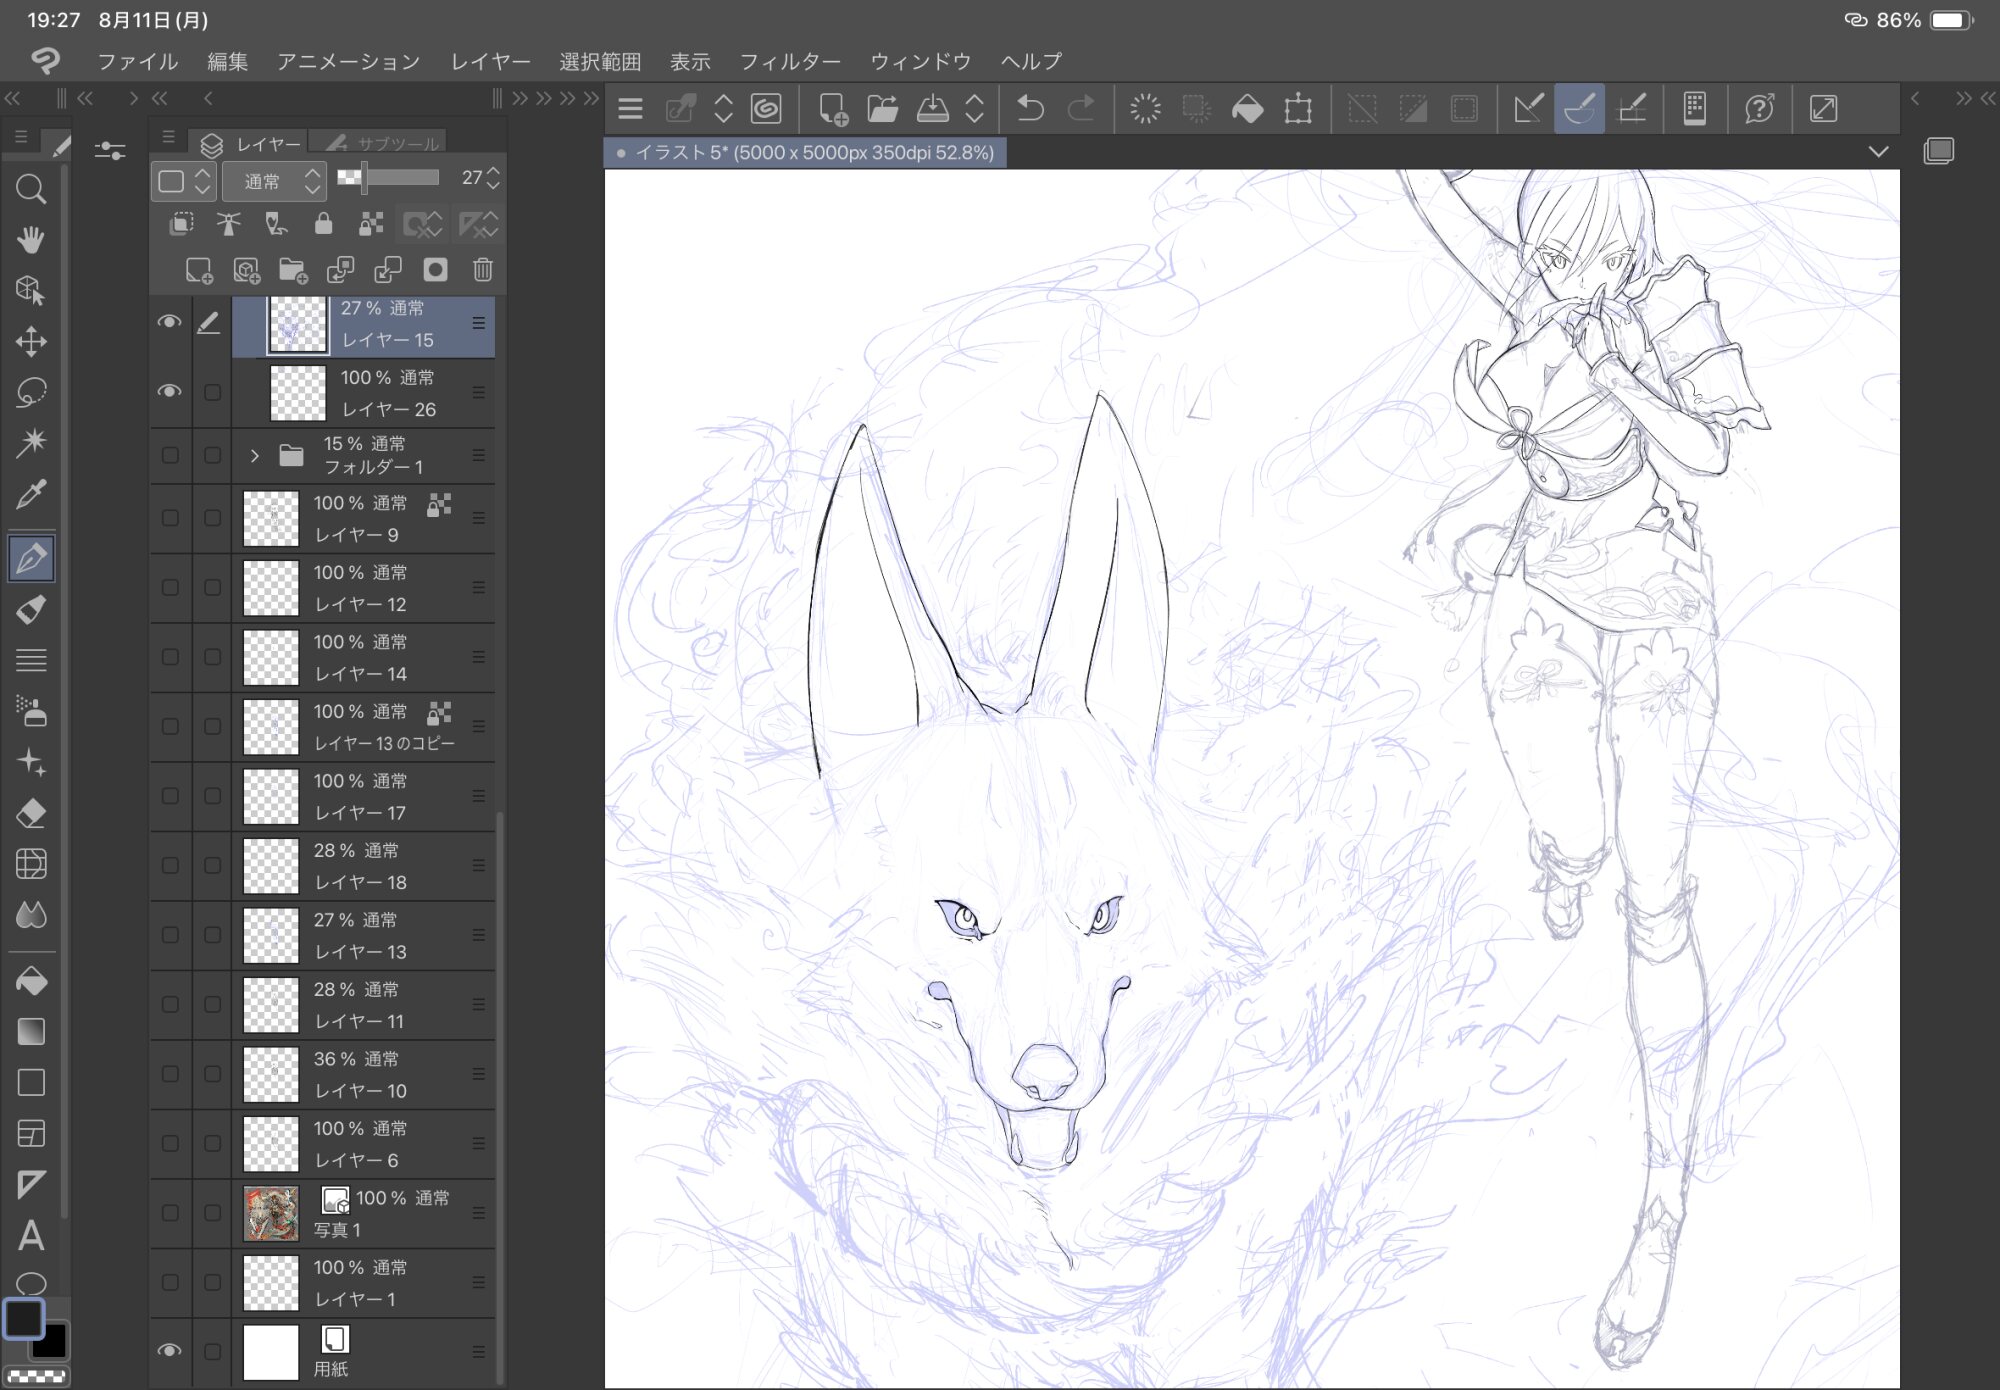The width and height of the screenshot is (2000, 1390).
Task: Select the Eraser tool
Action: click(31, 813)
